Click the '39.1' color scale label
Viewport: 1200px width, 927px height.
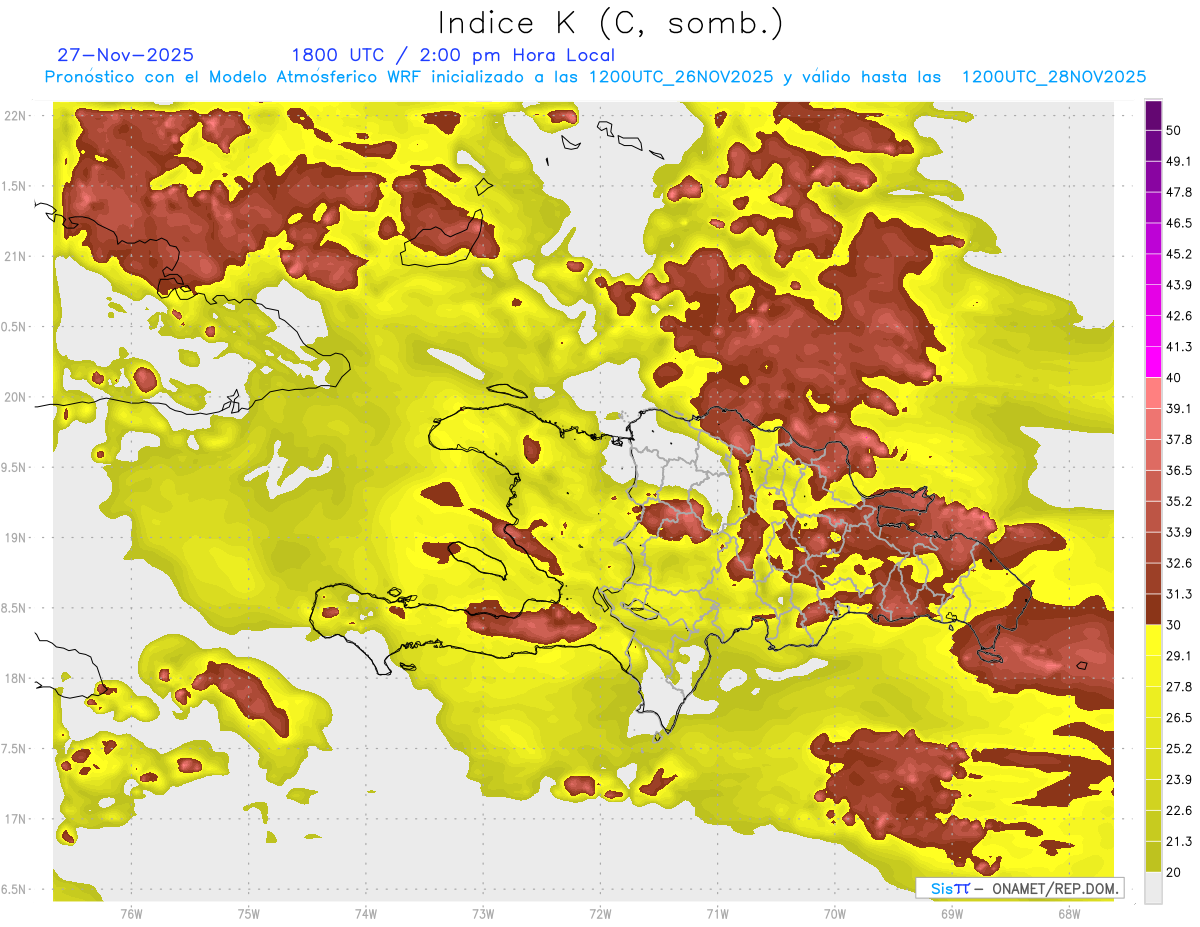(1179, 408)
